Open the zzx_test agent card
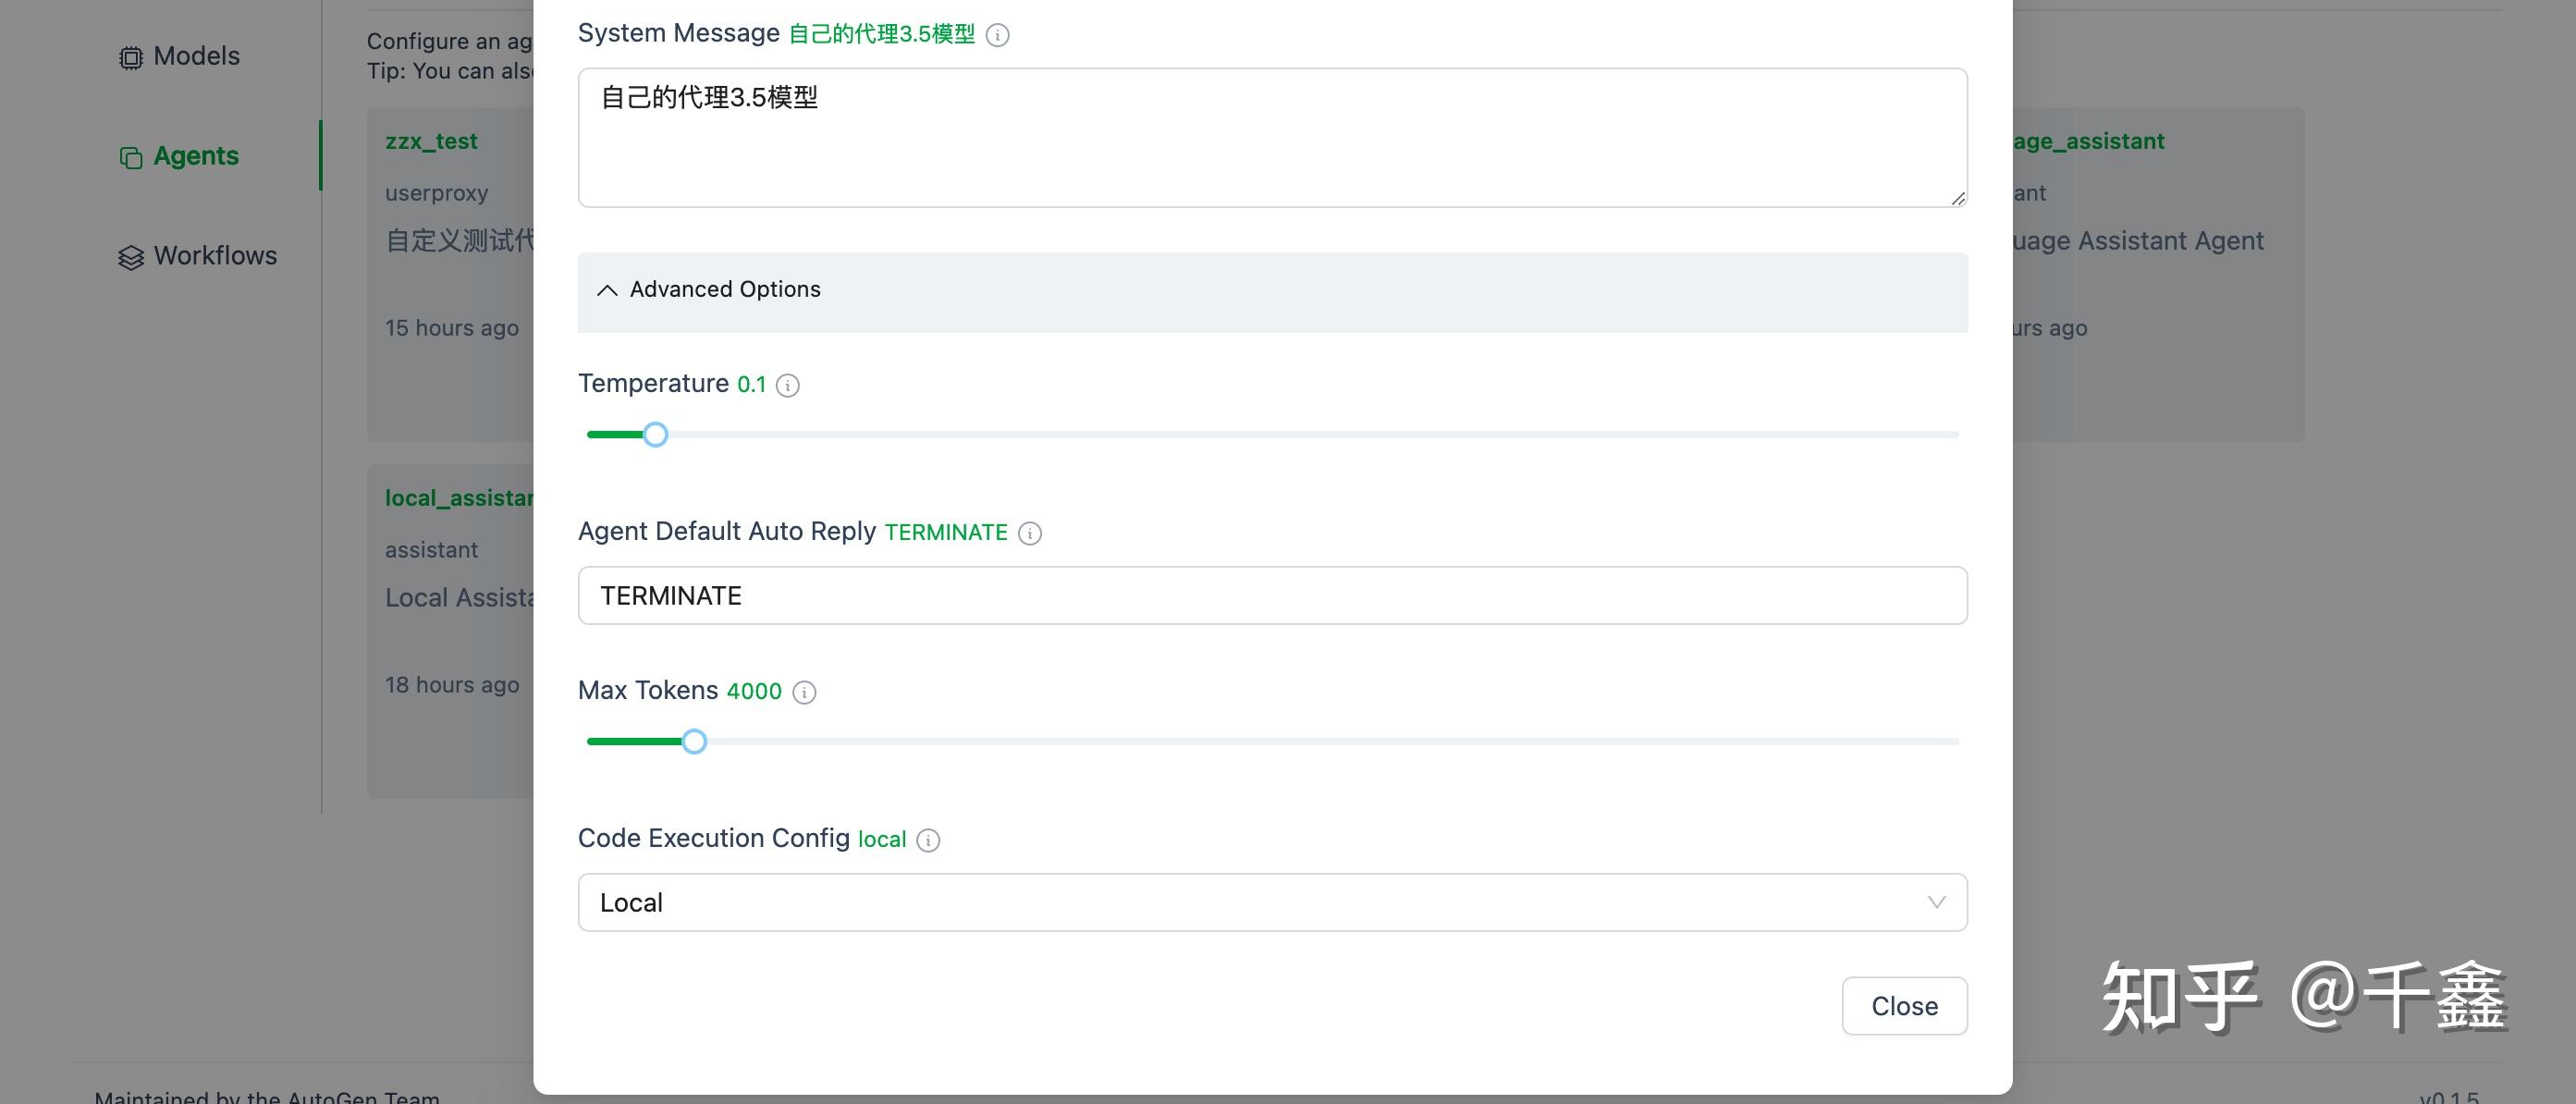 (431, 142)
